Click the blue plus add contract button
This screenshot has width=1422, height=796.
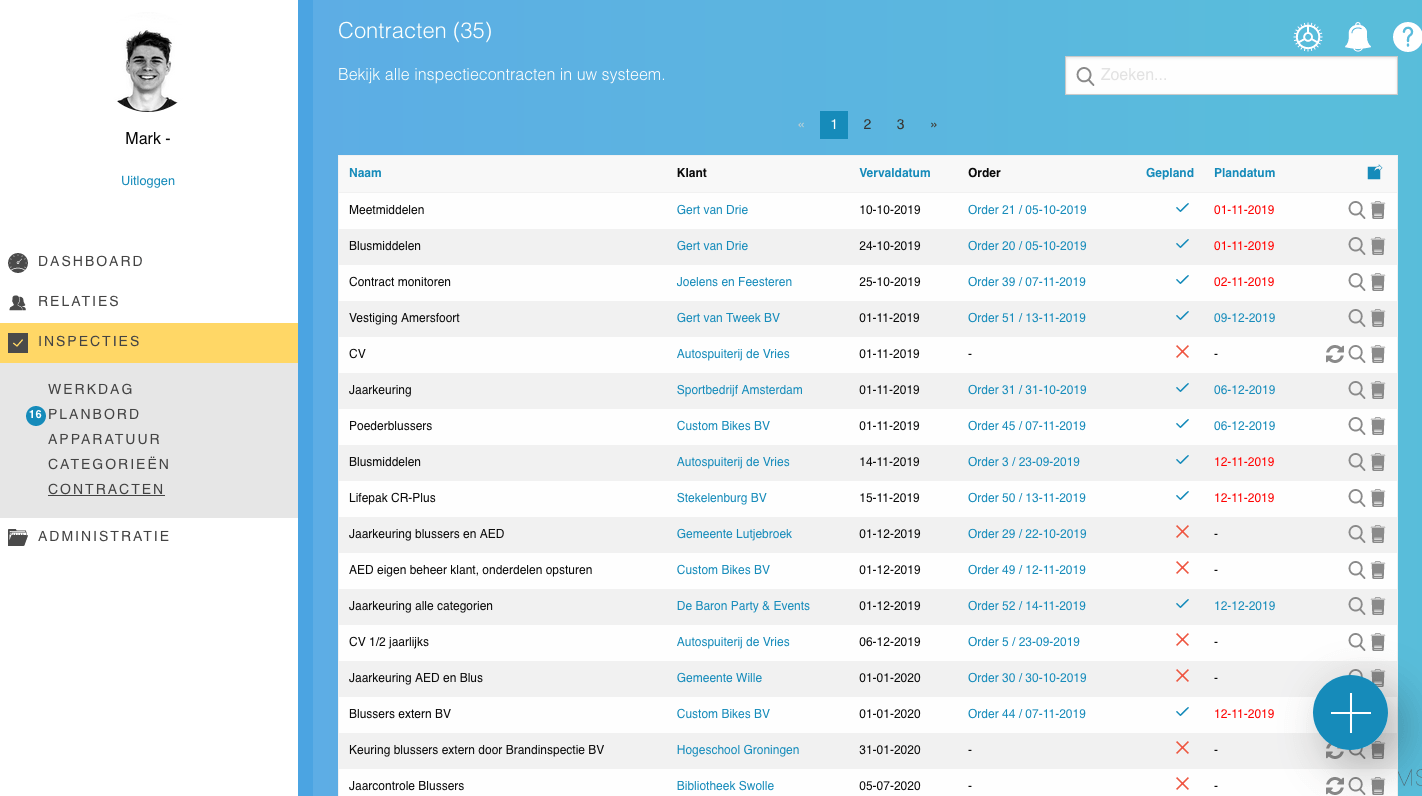pyautogui.click(x=1350, y=713)
